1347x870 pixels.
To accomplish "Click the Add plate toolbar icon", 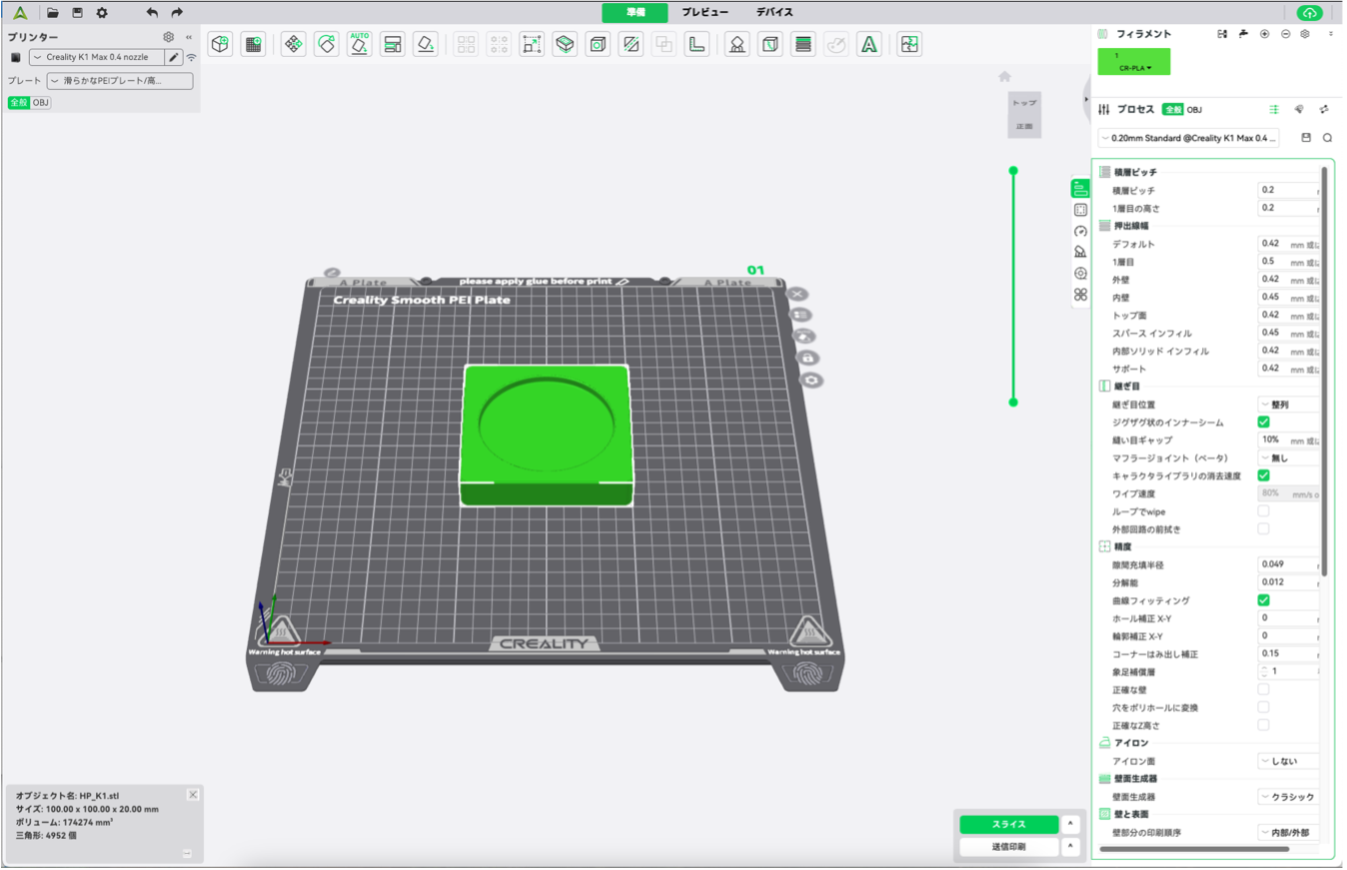I will 253,44.
